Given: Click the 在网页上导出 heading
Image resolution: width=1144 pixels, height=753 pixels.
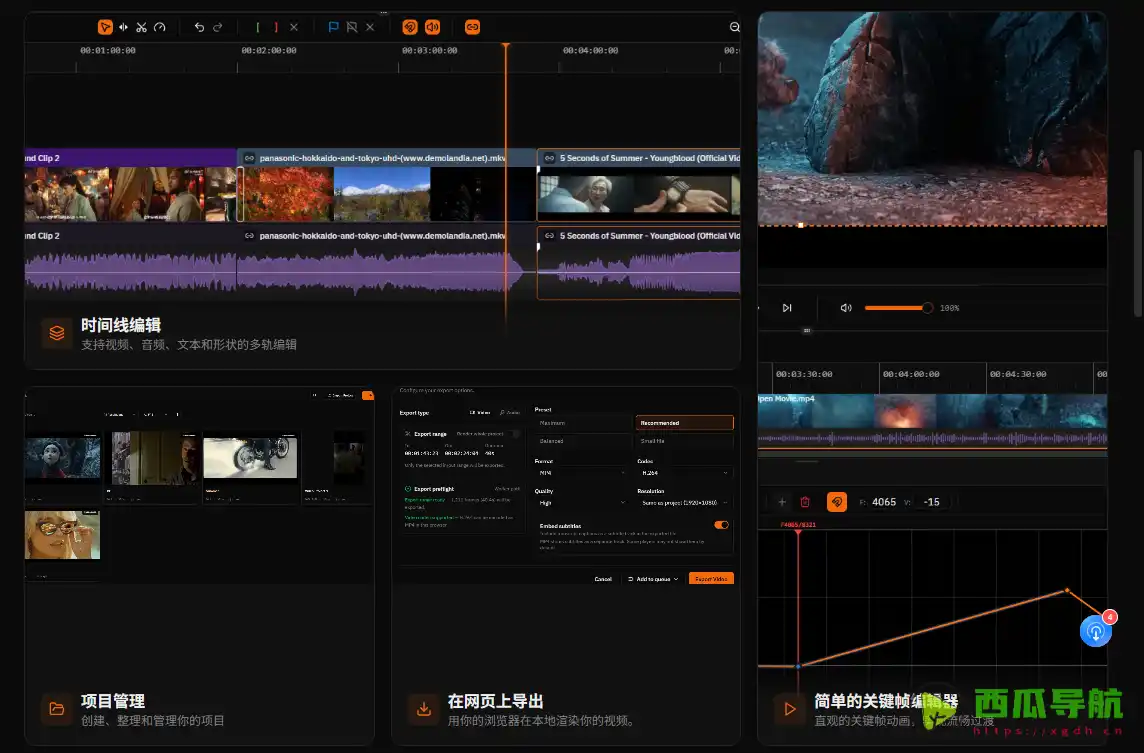Looking at the screenshot, I should 495,701.
